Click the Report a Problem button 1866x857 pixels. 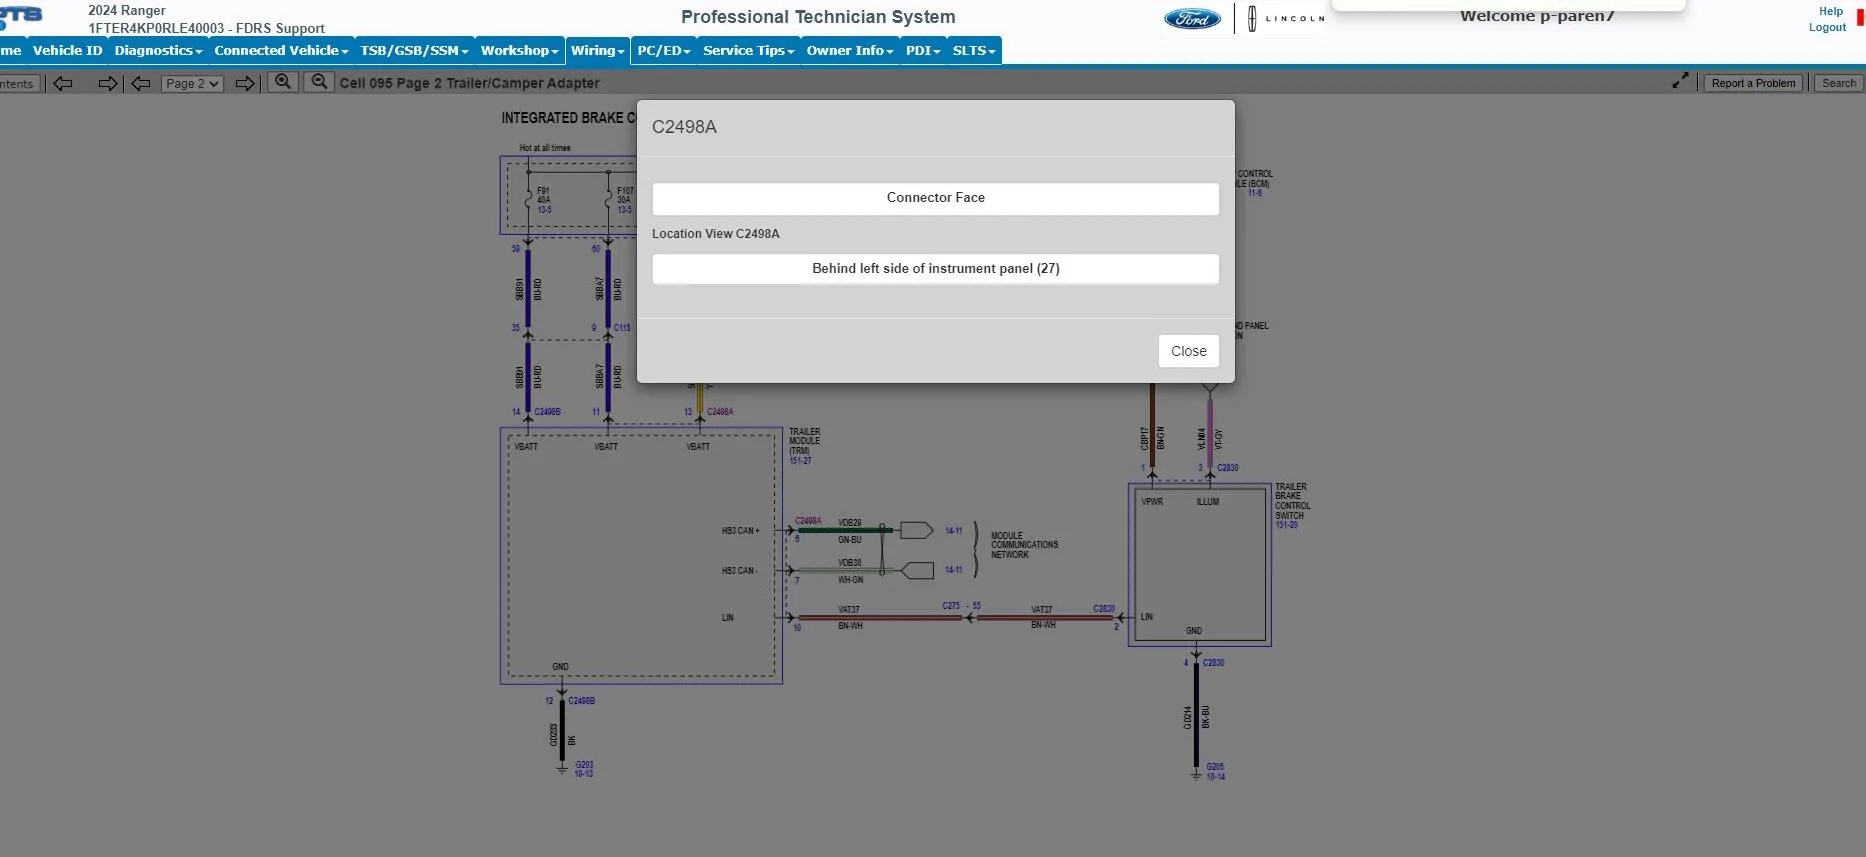tap(1753, 83)
